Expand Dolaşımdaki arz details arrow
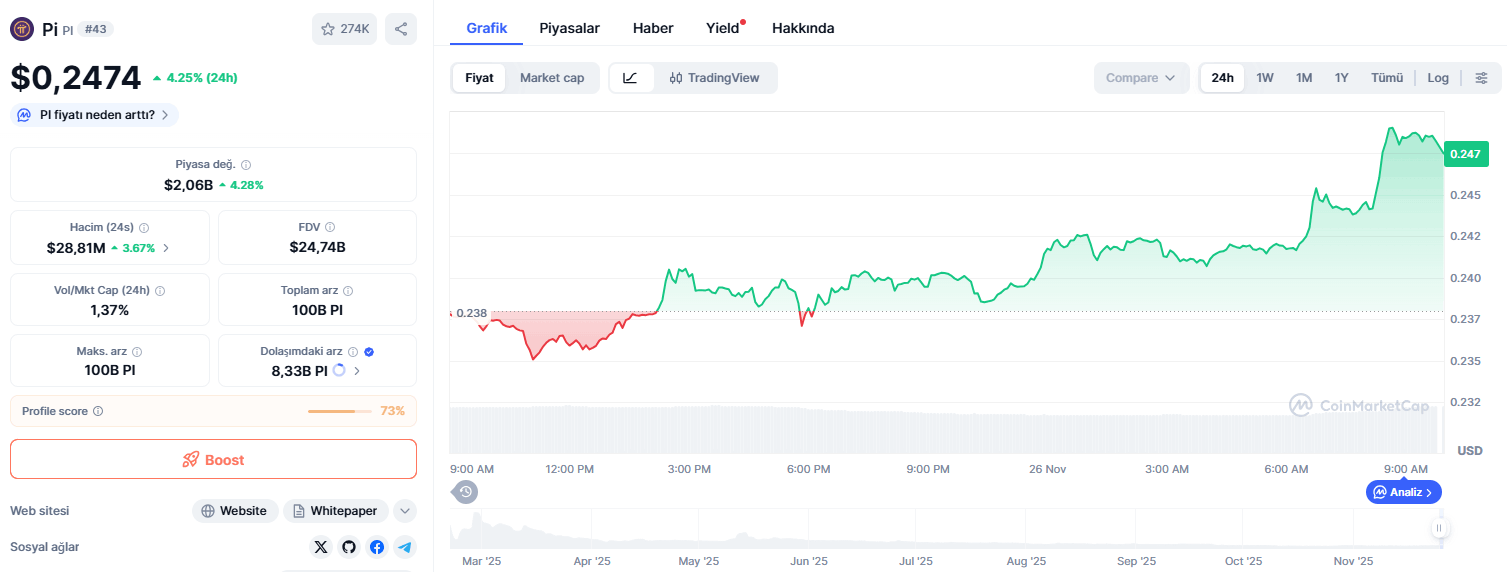This screenshot has height=572, width=1507. pyautogui.click(x=357, y=371)
